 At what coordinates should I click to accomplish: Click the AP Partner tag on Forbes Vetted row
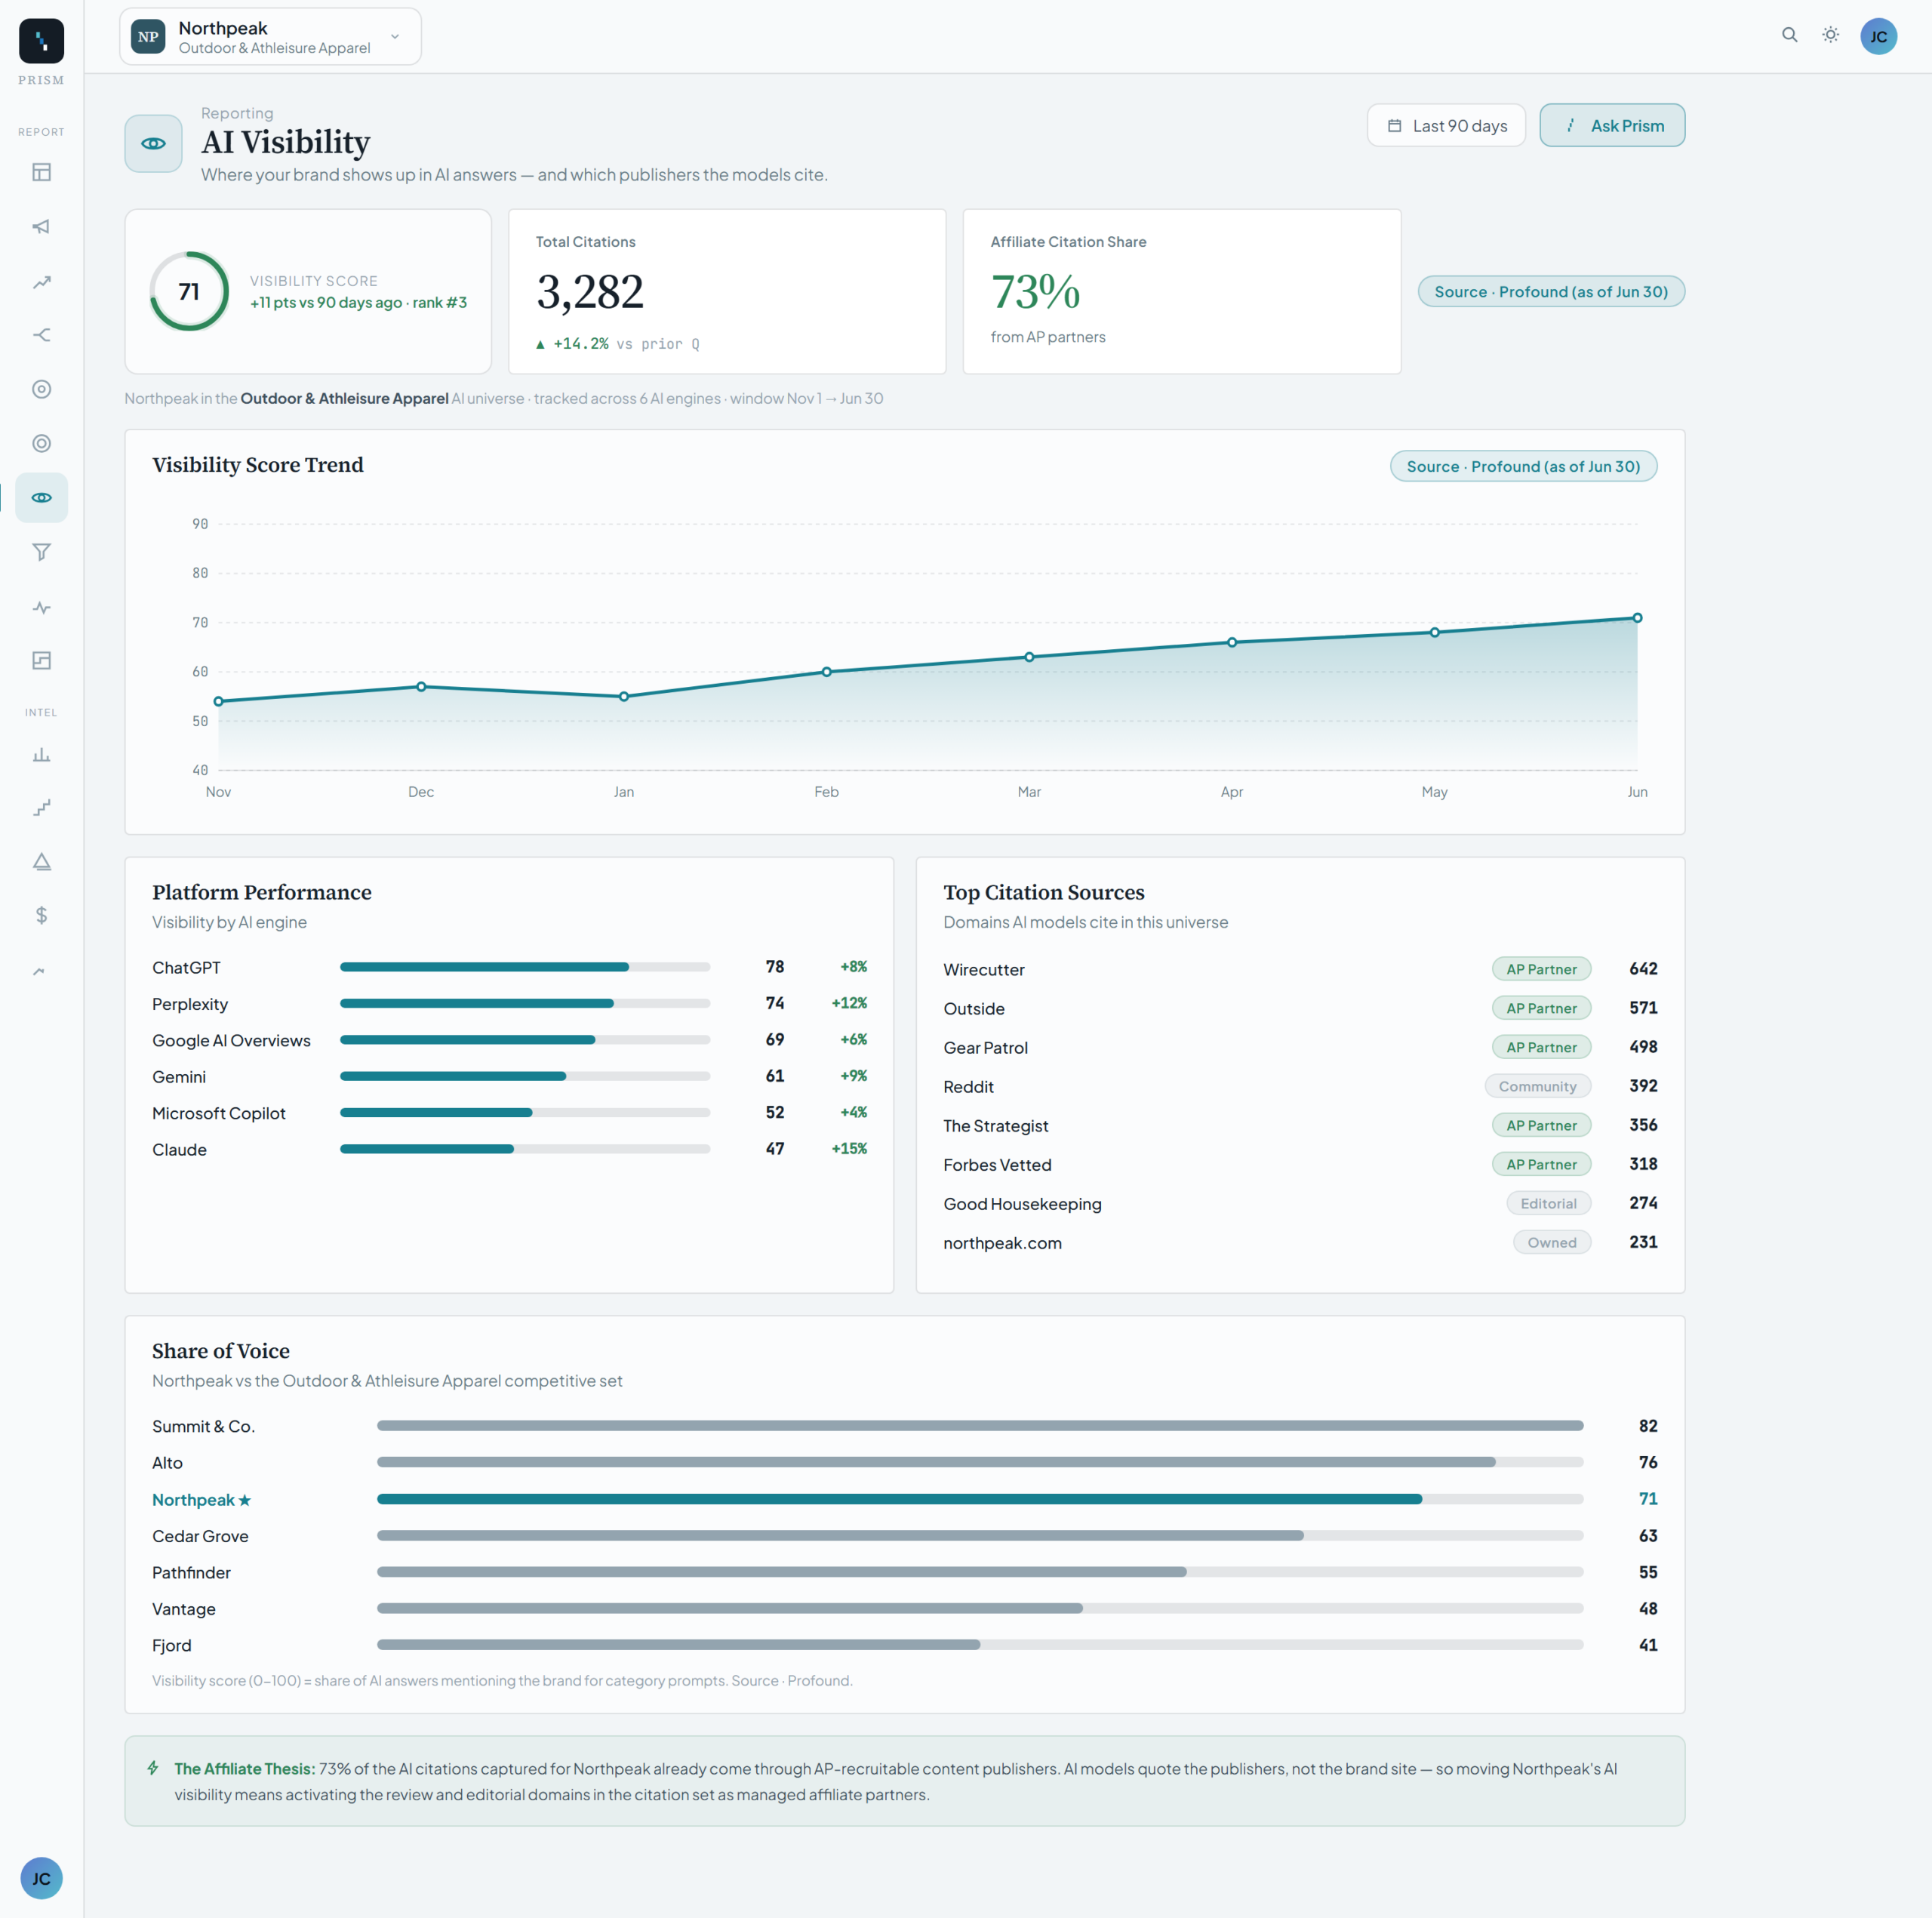[x=1541, y=1164]
